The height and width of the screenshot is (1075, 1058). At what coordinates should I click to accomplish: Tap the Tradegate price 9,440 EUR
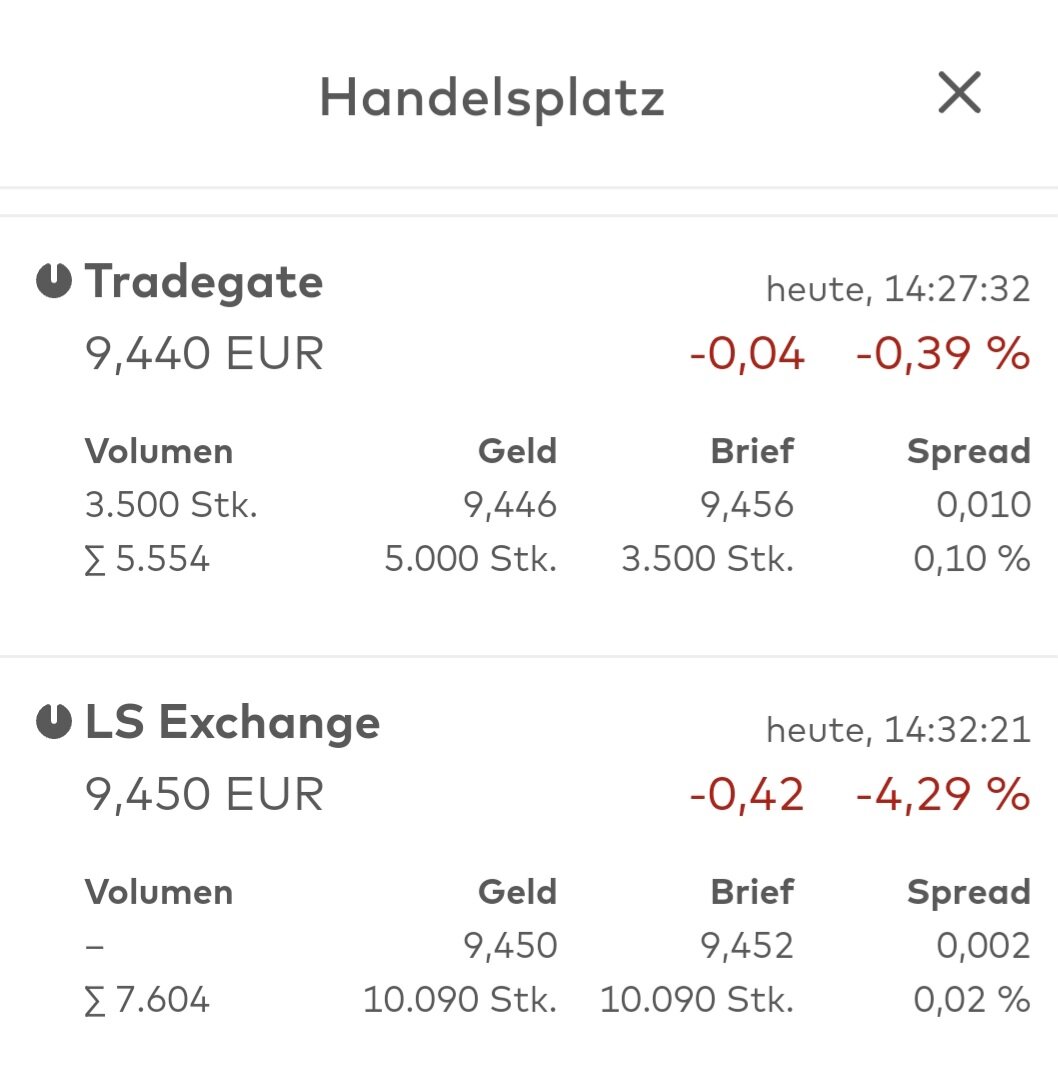(x=205, y=354)
